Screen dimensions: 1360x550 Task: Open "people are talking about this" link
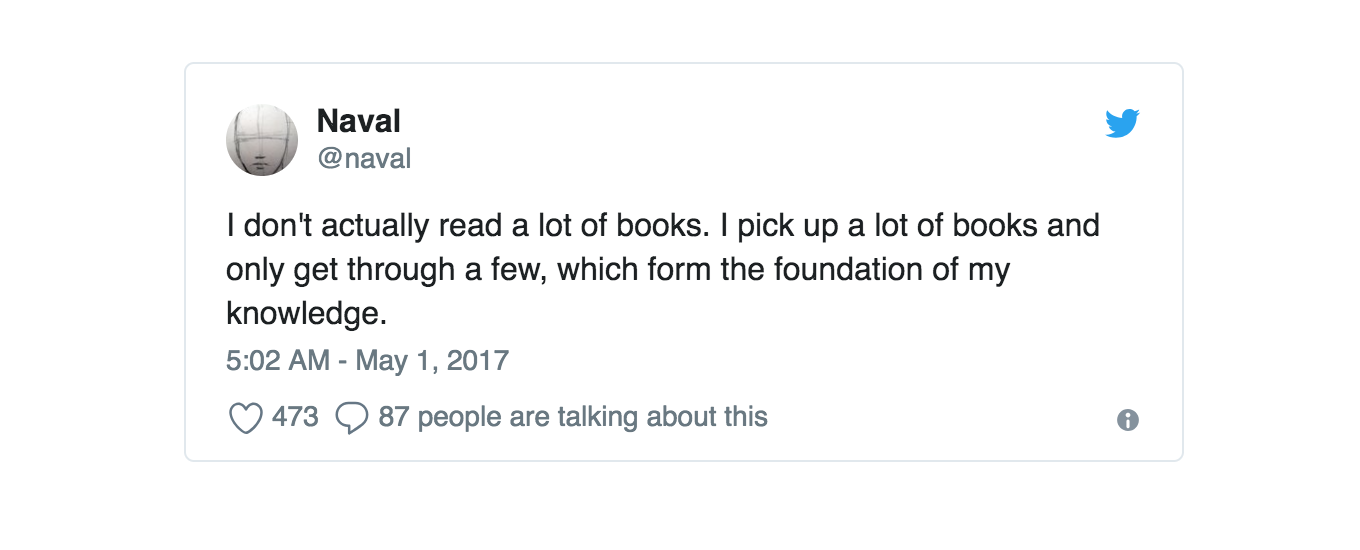point(592,416)
